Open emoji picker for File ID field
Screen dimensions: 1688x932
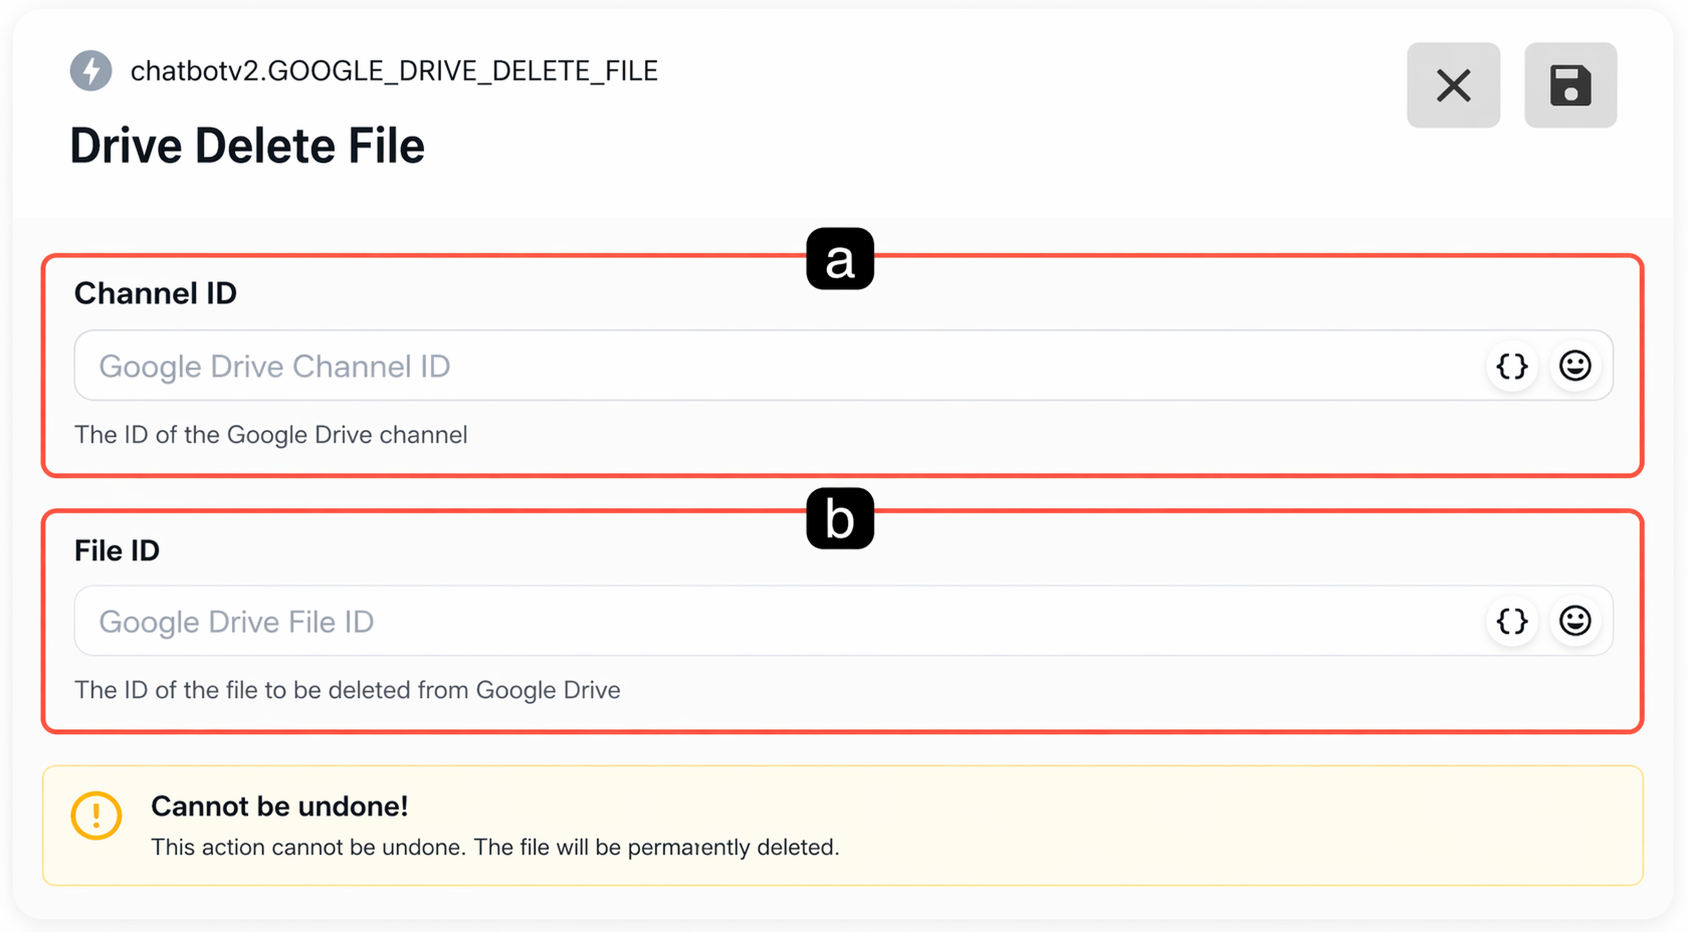tap(1575, 621)
